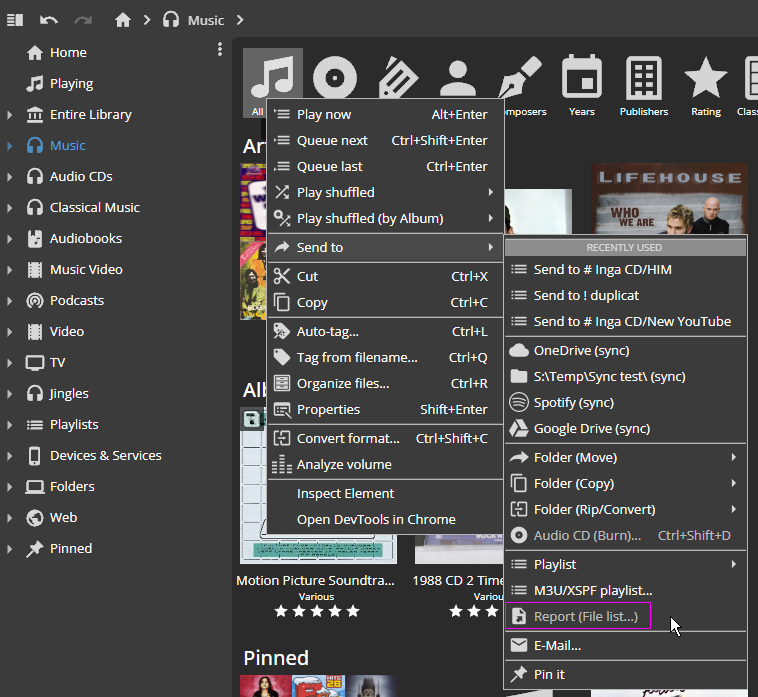Click the Undo arrow icon
758x697 pixels.
49,19
